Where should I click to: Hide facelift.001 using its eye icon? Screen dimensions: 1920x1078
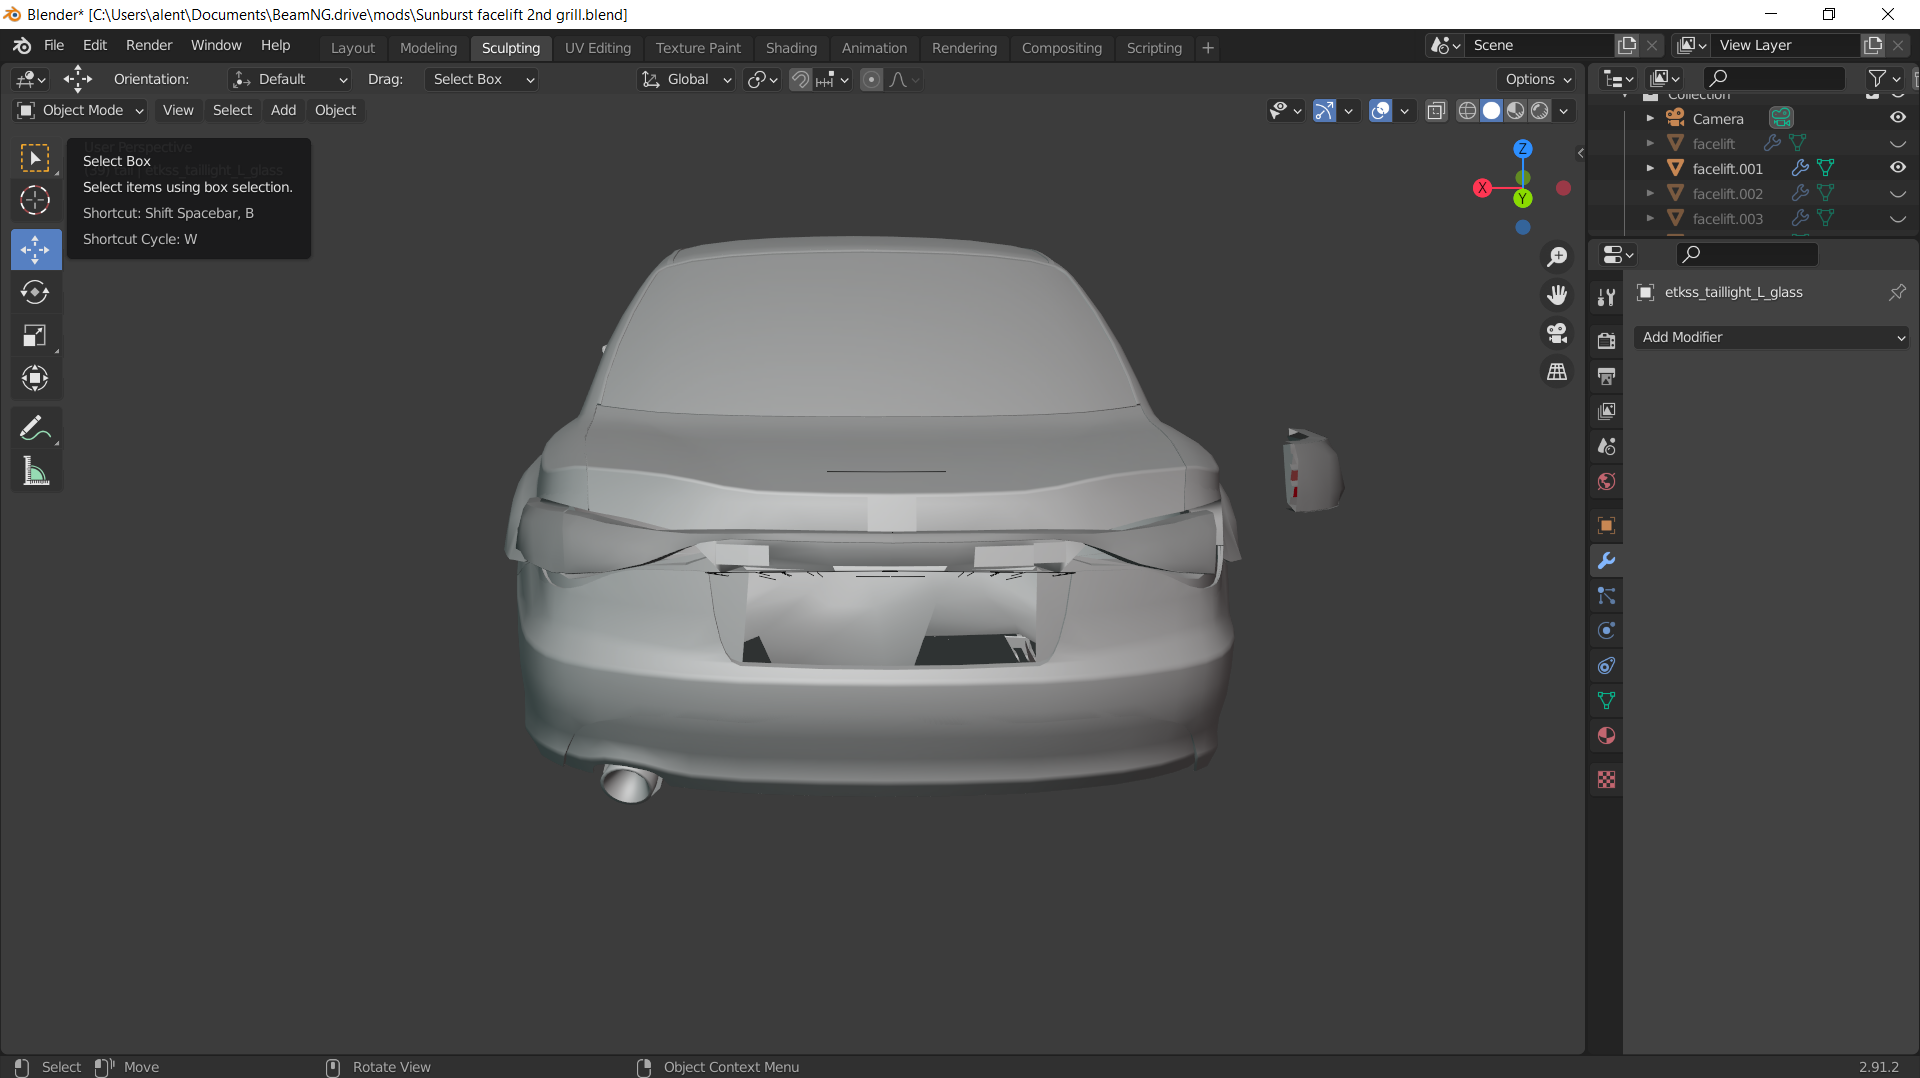click(x=1897, y=168)
